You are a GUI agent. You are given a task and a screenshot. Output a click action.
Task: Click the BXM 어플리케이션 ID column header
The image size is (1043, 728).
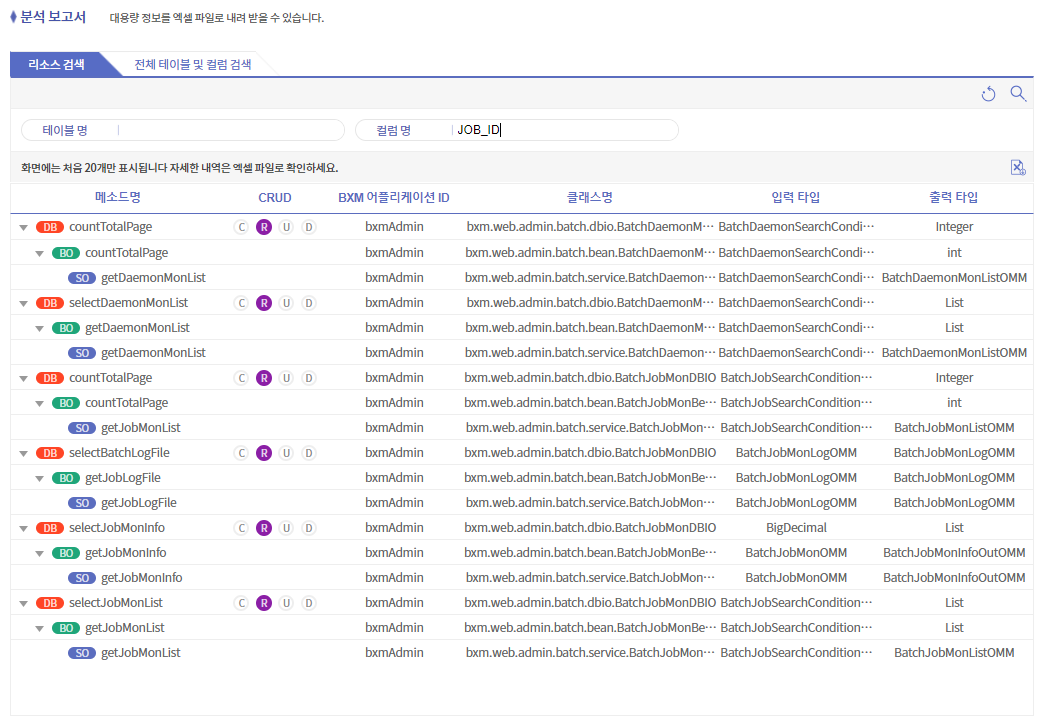(x=394, y=198)
